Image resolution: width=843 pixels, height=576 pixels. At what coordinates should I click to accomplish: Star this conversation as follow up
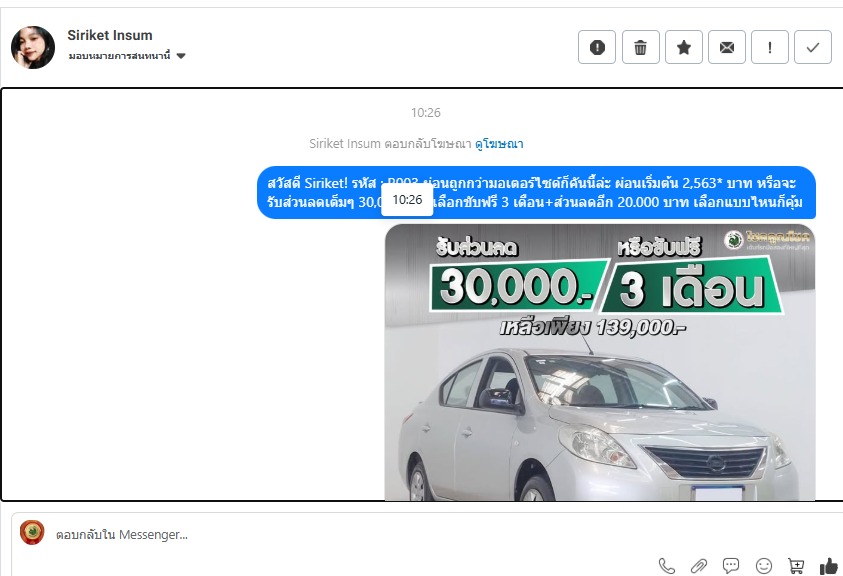coord(683,47)
